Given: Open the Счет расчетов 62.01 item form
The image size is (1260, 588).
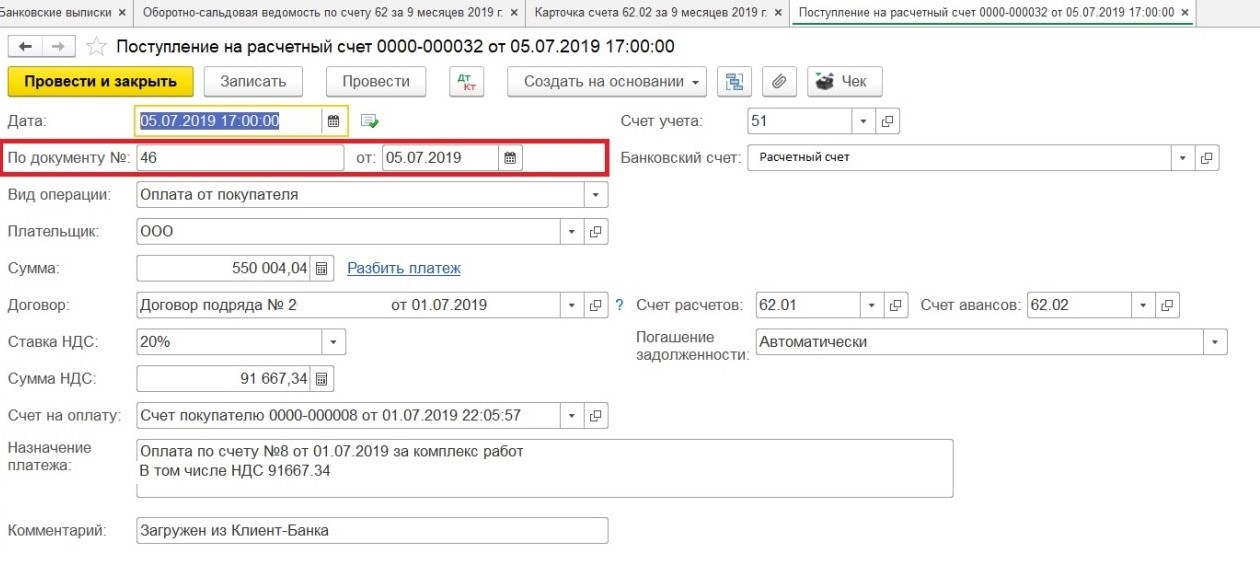Looking at the screenshot, I should click(x=897, y=305).
